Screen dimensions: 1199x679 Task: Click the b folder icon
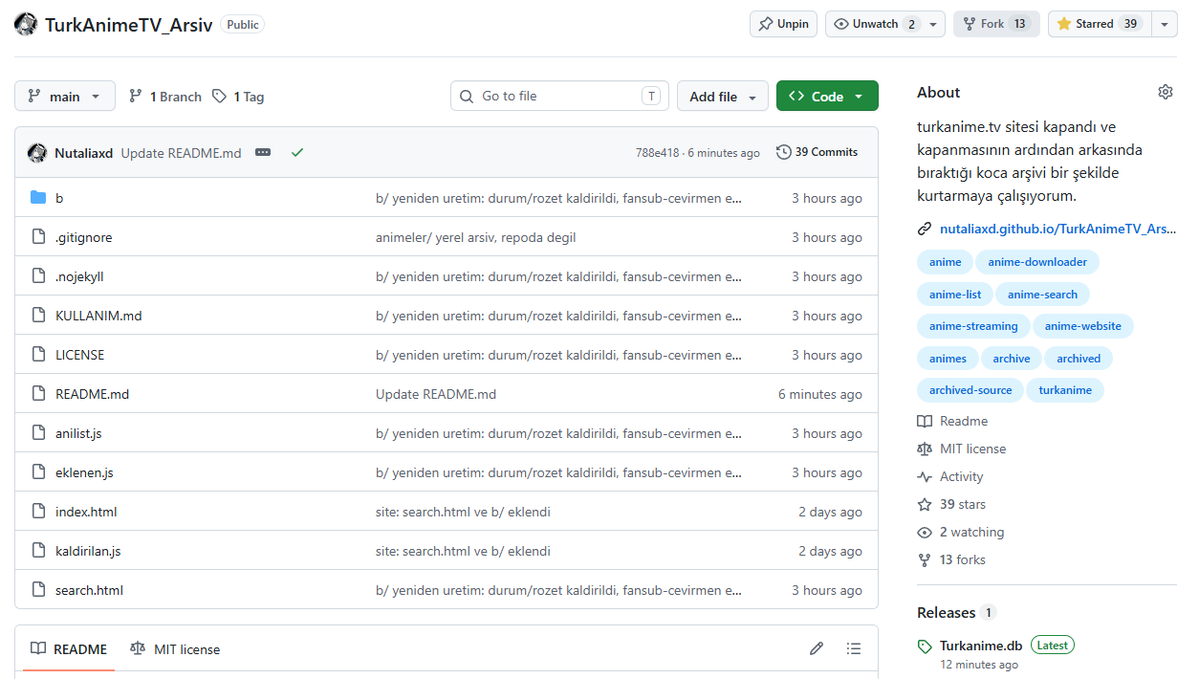click(38, 197)
